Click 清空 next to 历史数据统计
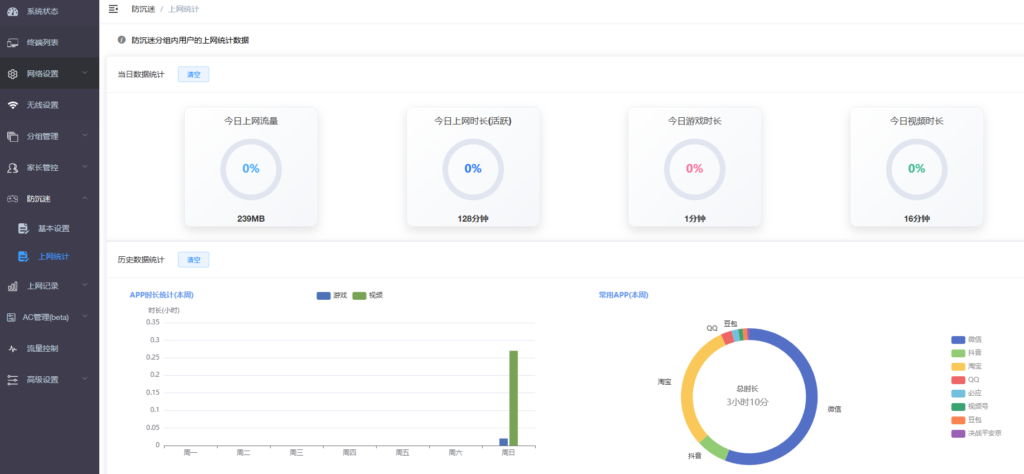 pos(193,260)
